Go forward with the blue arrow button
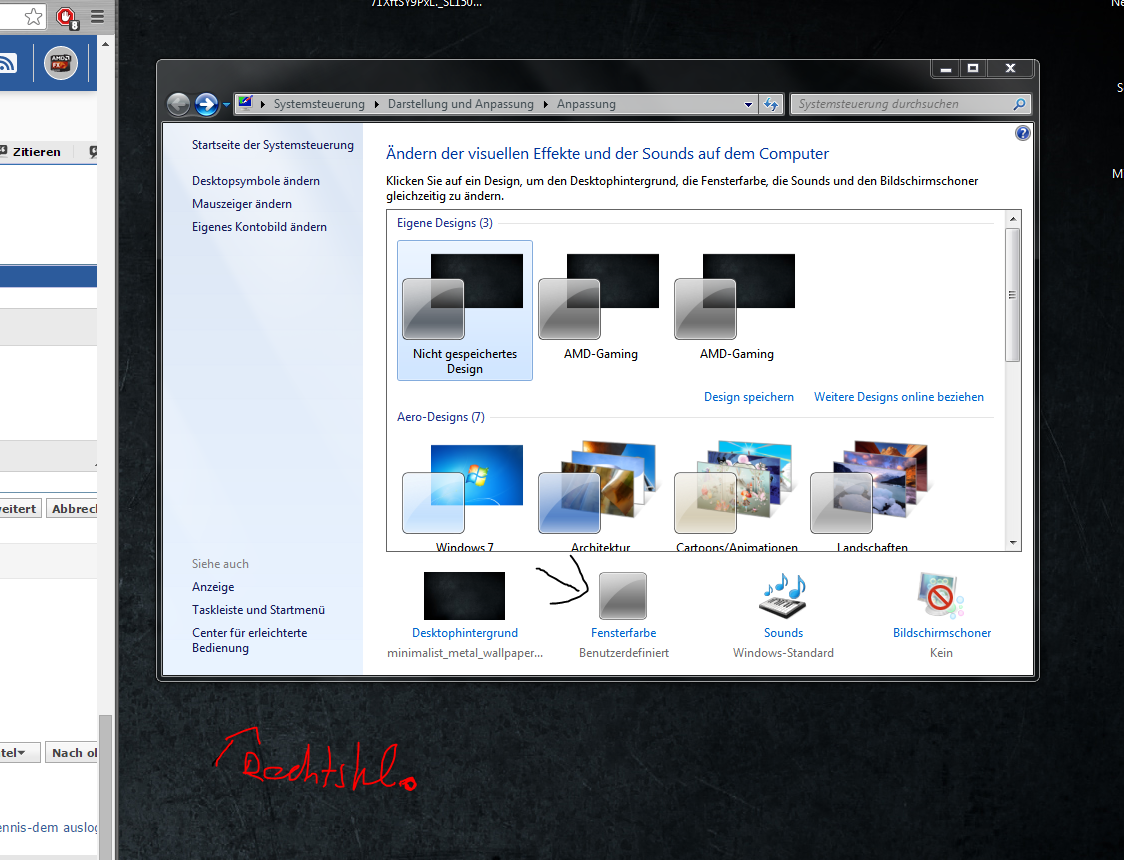The width and height of the screenshot is (1124, 860). [x=206, y=105]
